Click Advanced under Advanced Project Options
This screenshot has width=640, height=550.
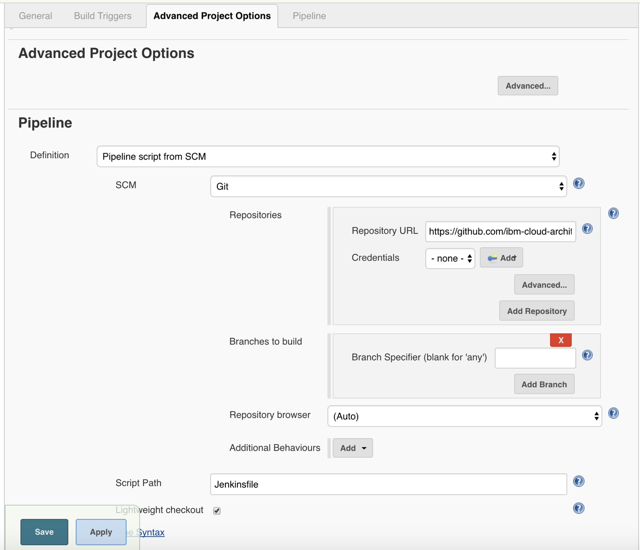tap(528, 86)
